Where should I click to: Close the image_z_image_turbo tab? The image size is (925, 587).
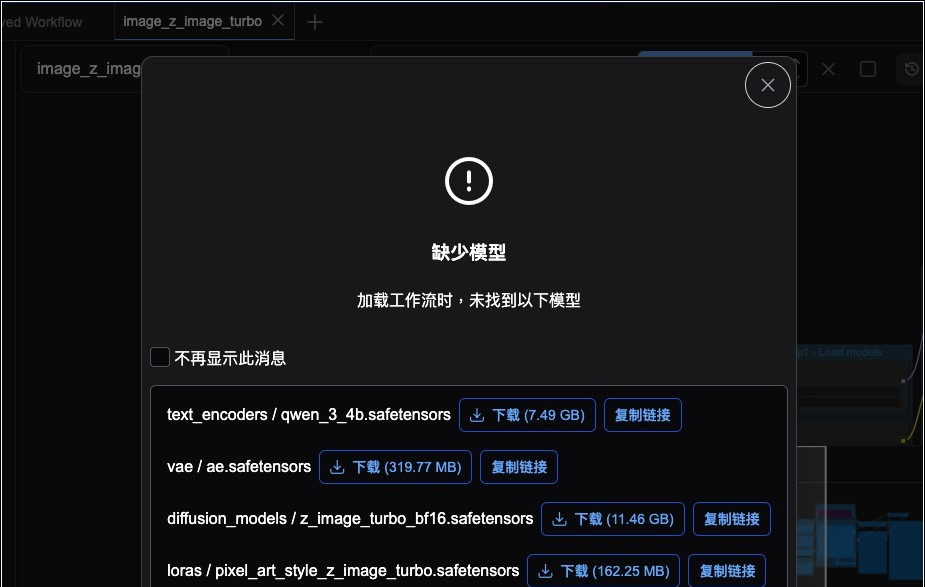pyautogui.click(x=277, y=19)
